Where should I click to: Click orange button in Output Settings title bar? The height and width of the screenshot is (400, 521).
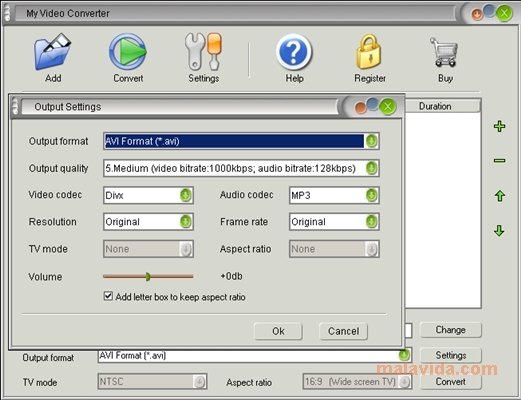coord(360,108)
